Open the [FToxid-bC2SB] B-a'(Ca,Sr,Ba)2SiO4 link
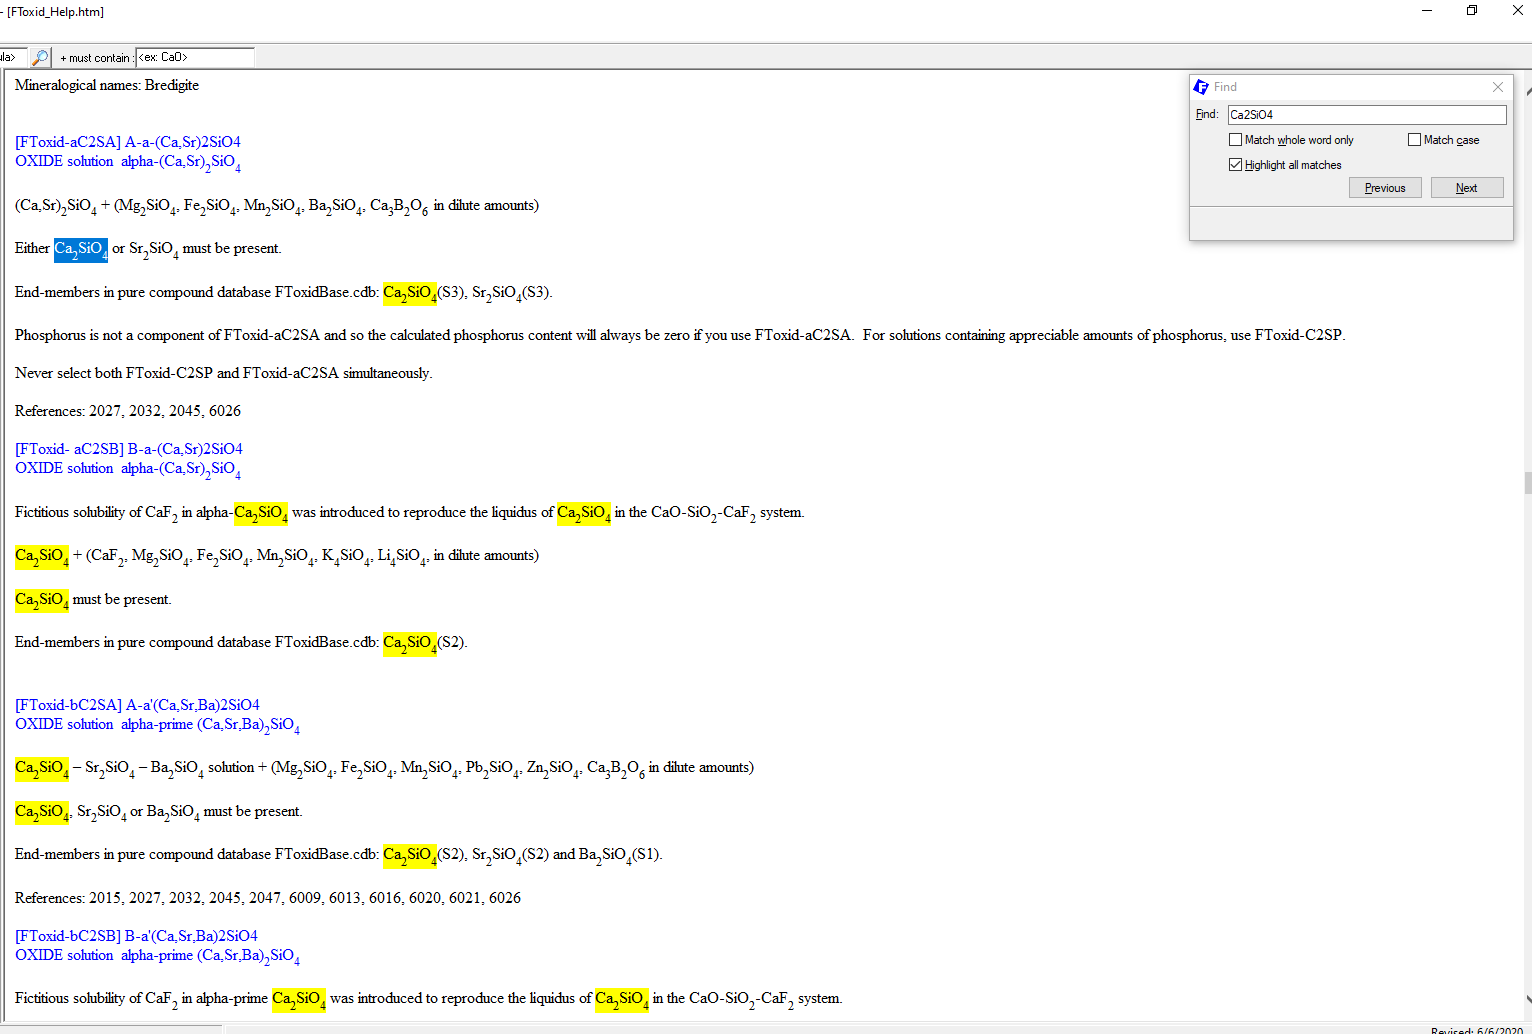1532x1034 pixels. click(136, 936)
